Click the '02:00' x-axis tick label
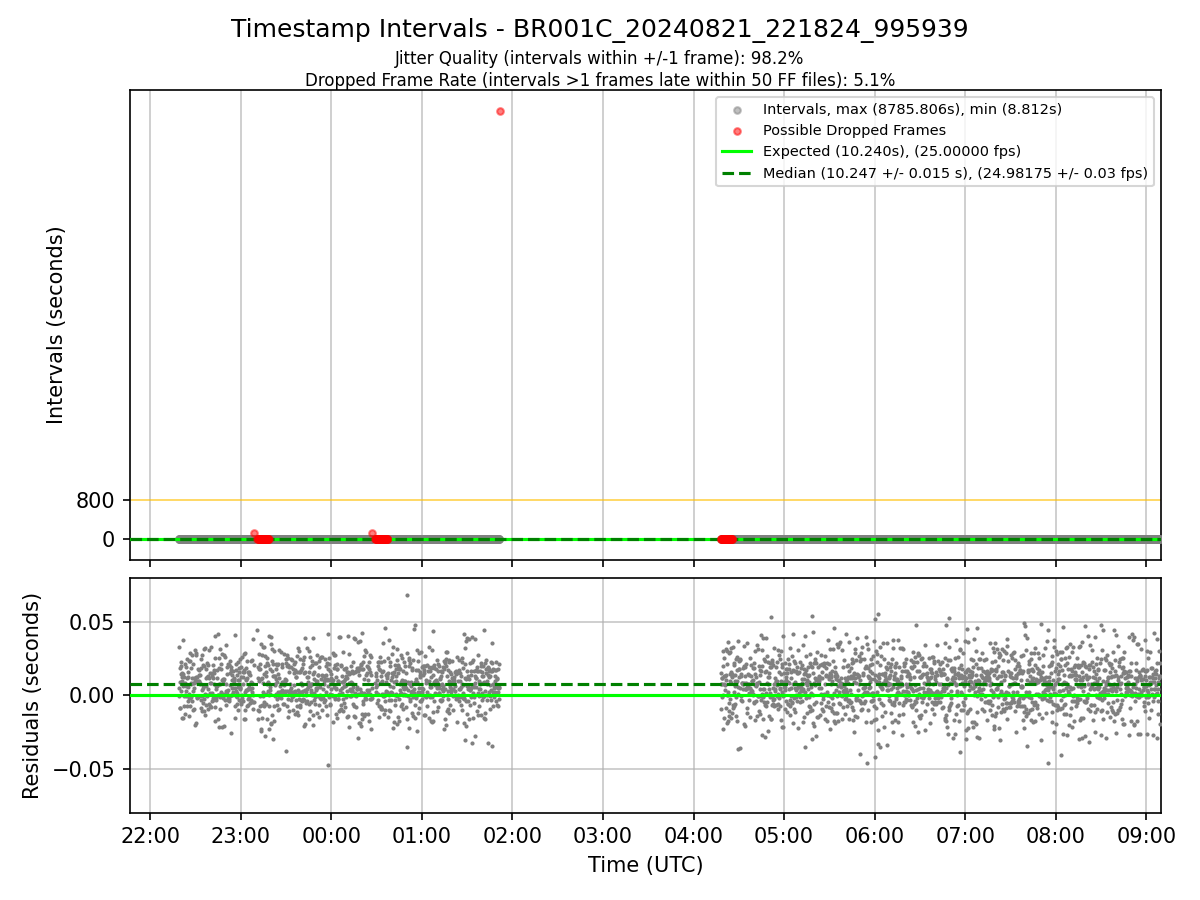The image size is (1200, 900). click(x=512, y=834)
